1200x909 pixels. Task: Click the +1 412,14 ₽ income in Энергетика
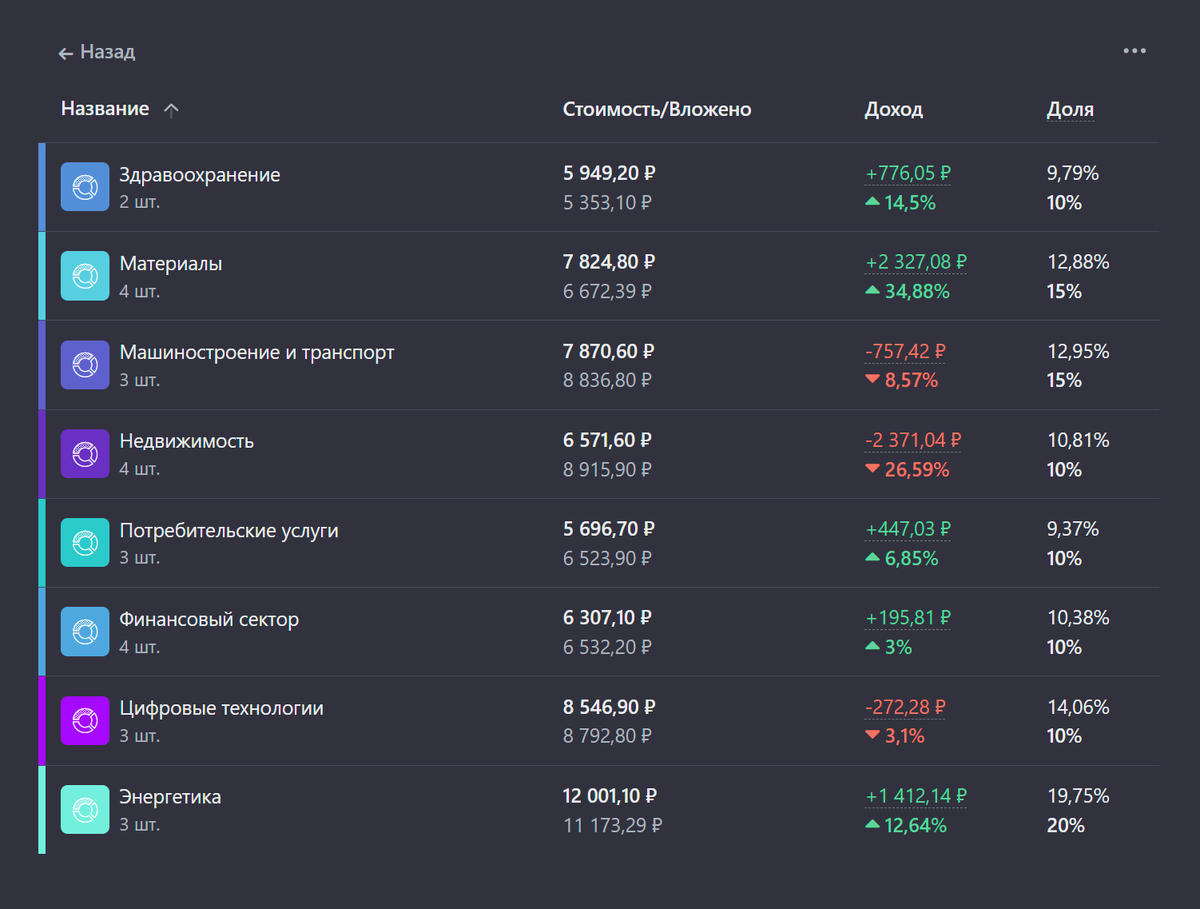(x=915, y=797)
